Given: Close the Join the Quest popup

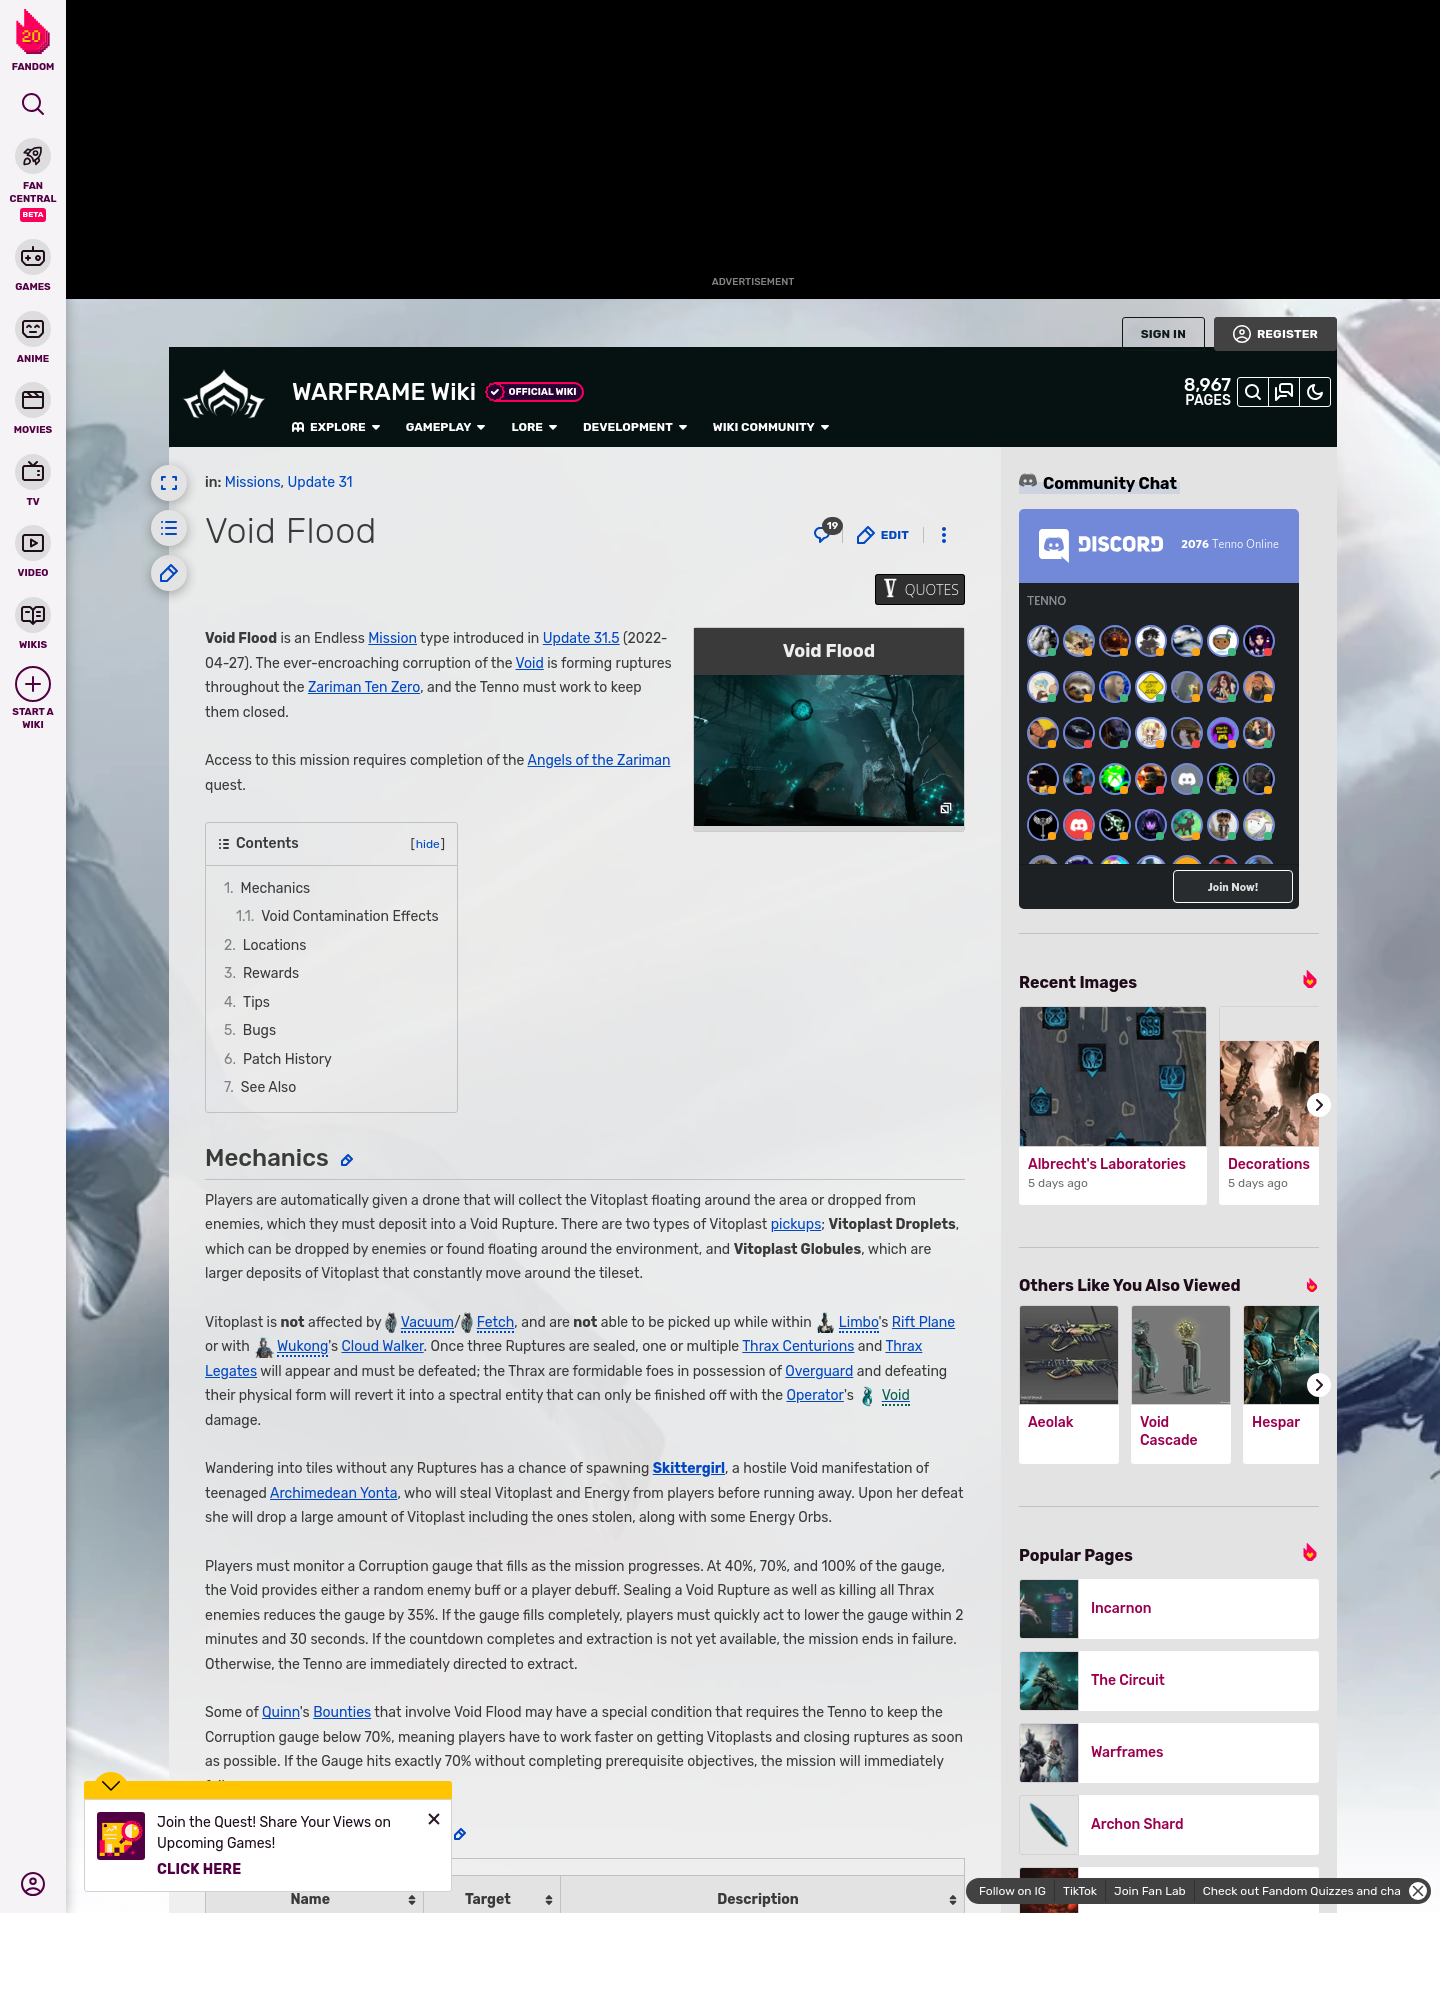Looking at the screenshot, I should (434, 1819).
